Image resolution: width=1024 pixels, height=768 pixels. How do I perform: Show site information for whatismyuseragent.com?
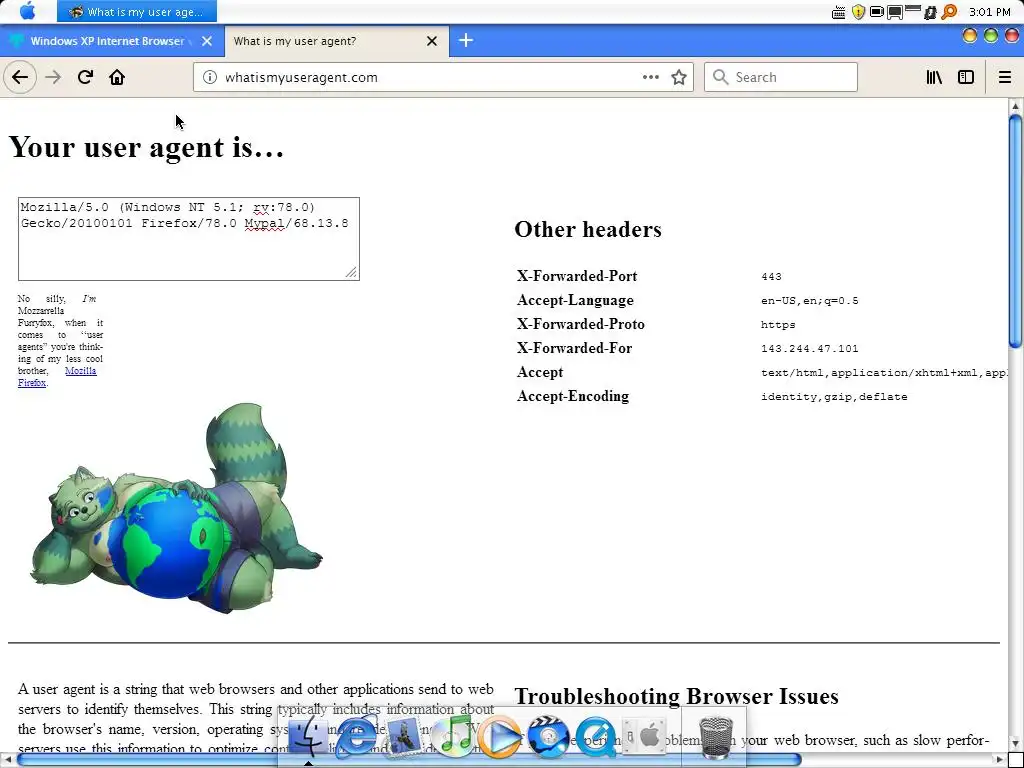click(x=210, y=77)
